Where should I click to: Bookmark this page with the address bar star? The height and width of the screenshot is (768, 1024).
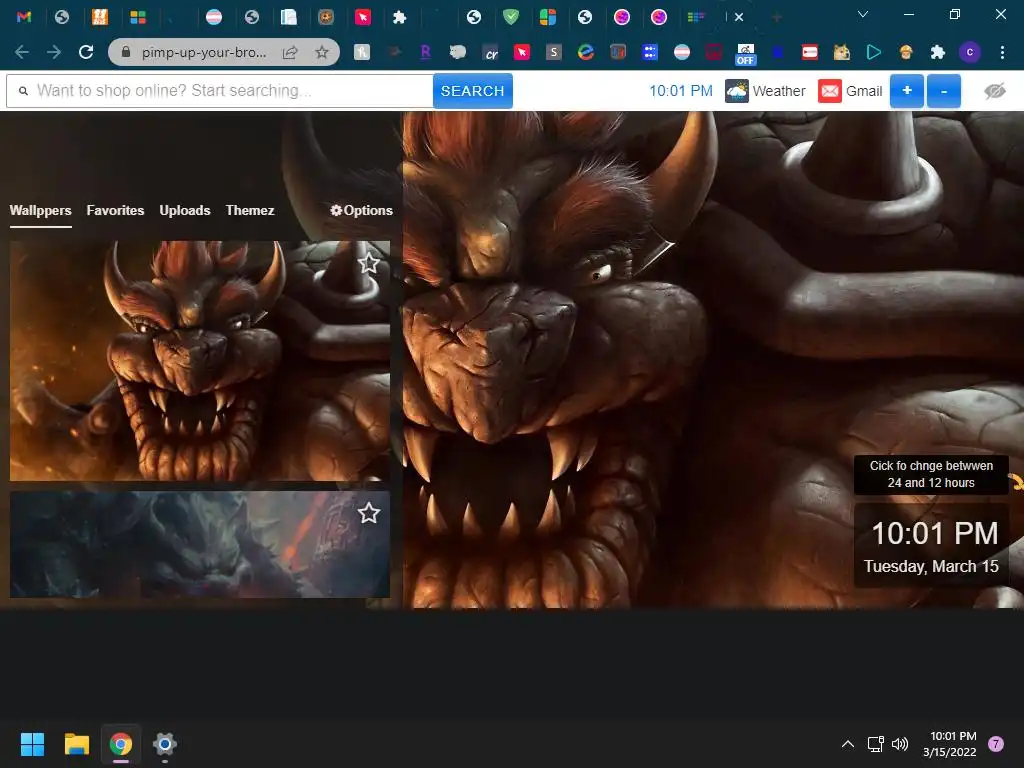pyautogui.click(x=322, y=52)
